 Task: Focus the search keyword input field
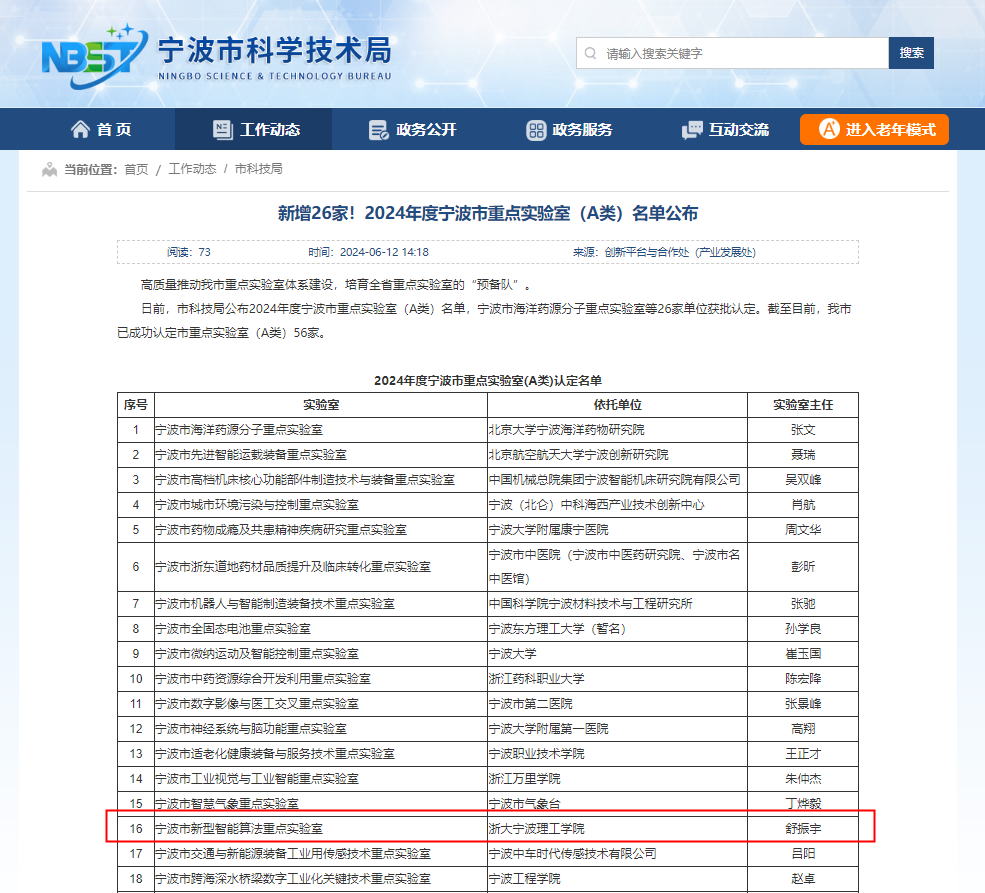point(740,53)
